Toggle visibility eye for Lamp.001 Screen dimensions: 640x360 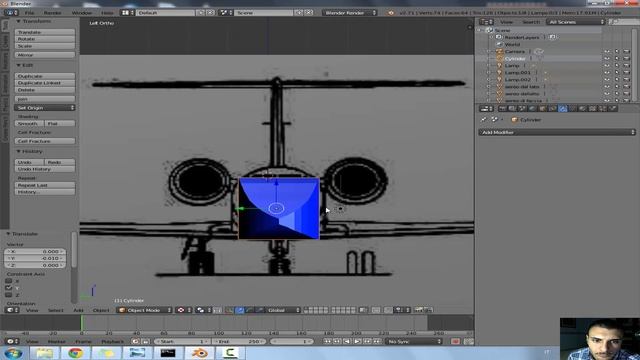pos(607,72)
